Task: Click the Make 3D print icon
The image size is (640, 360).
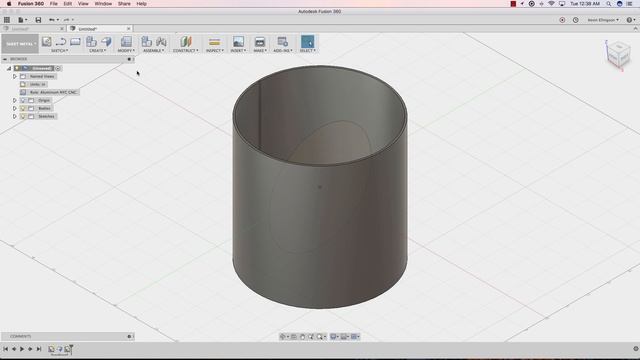Action: (260, 41)
